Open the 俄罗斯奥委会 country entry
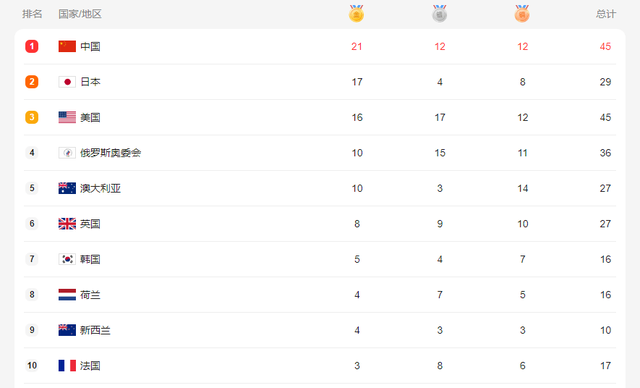Viewport: 640px width, 388px height. (x=111, y=153)
